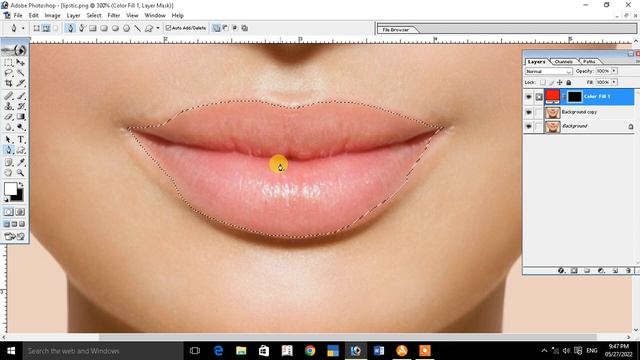Open Google Chrome from taskbar
Viewport: 640px width, 360px height.
[310, 351]
